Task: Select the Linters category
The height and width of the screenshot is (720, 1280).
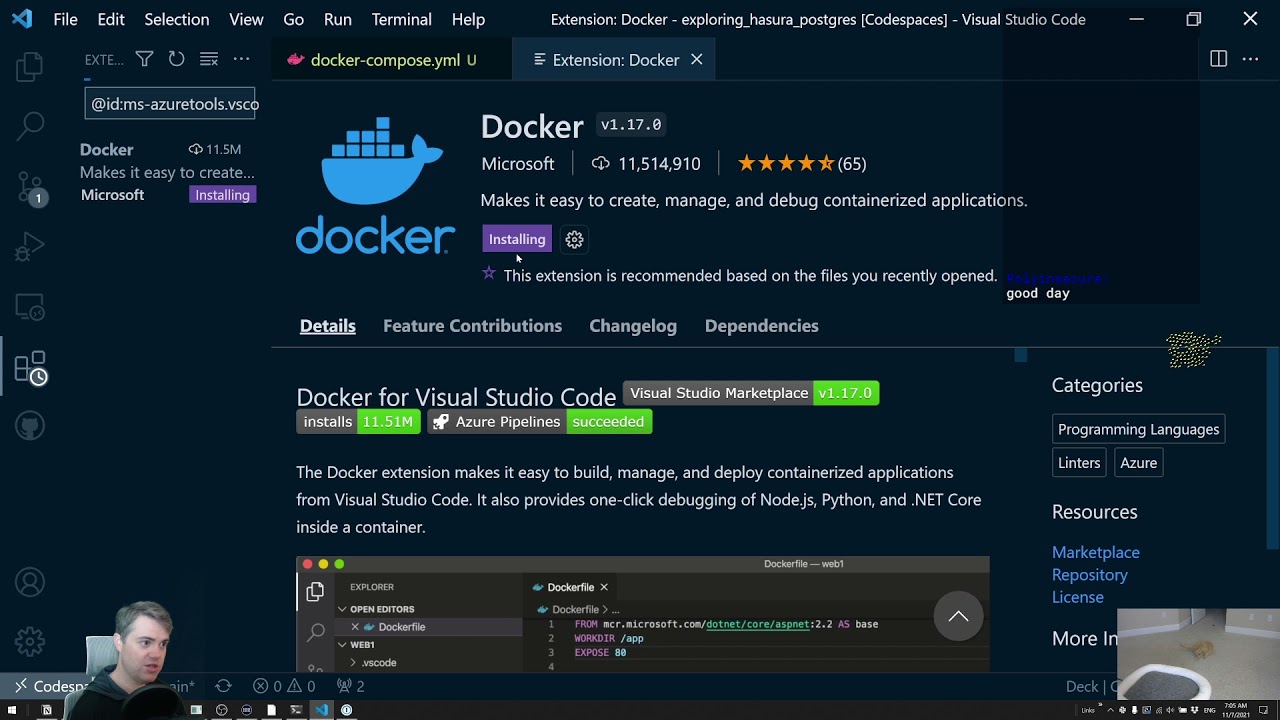Action: (x=1079, y=463)
